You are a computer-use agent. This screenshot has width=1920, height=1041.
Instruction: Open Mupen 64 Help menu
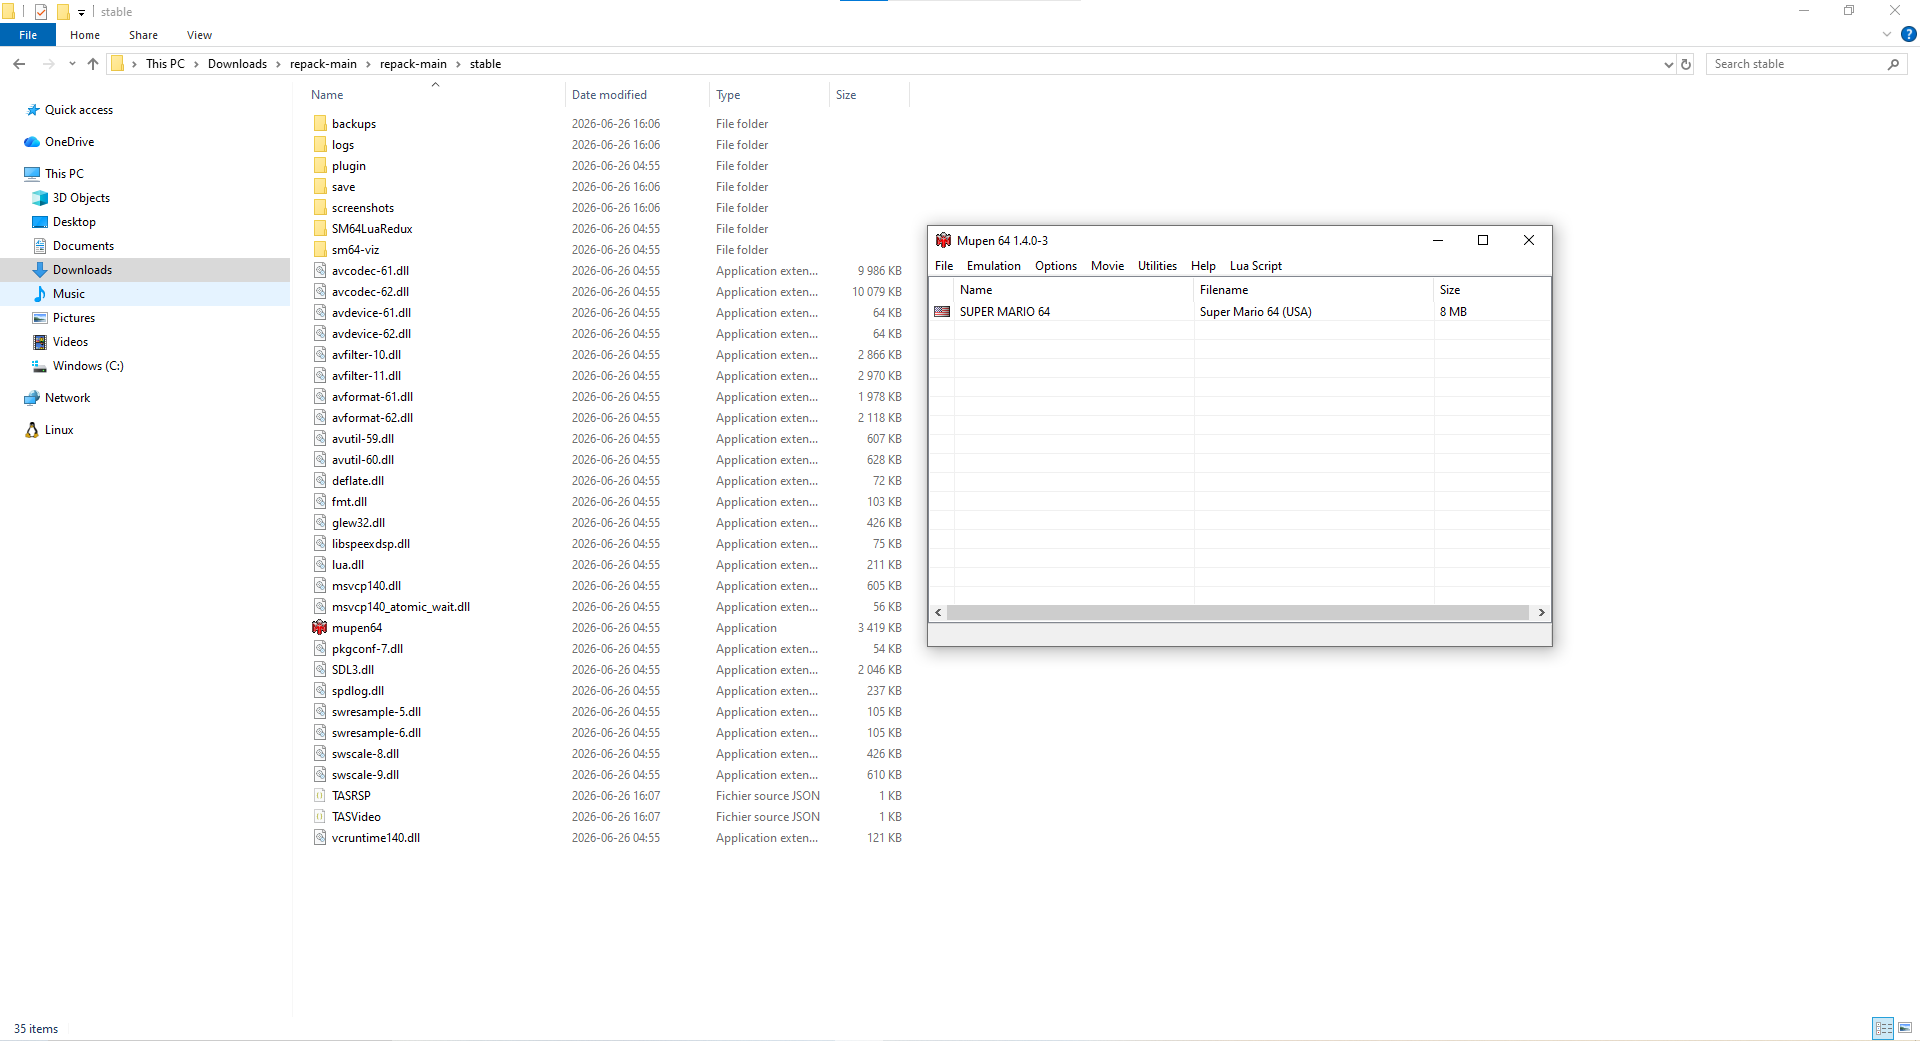(1203, 266)
